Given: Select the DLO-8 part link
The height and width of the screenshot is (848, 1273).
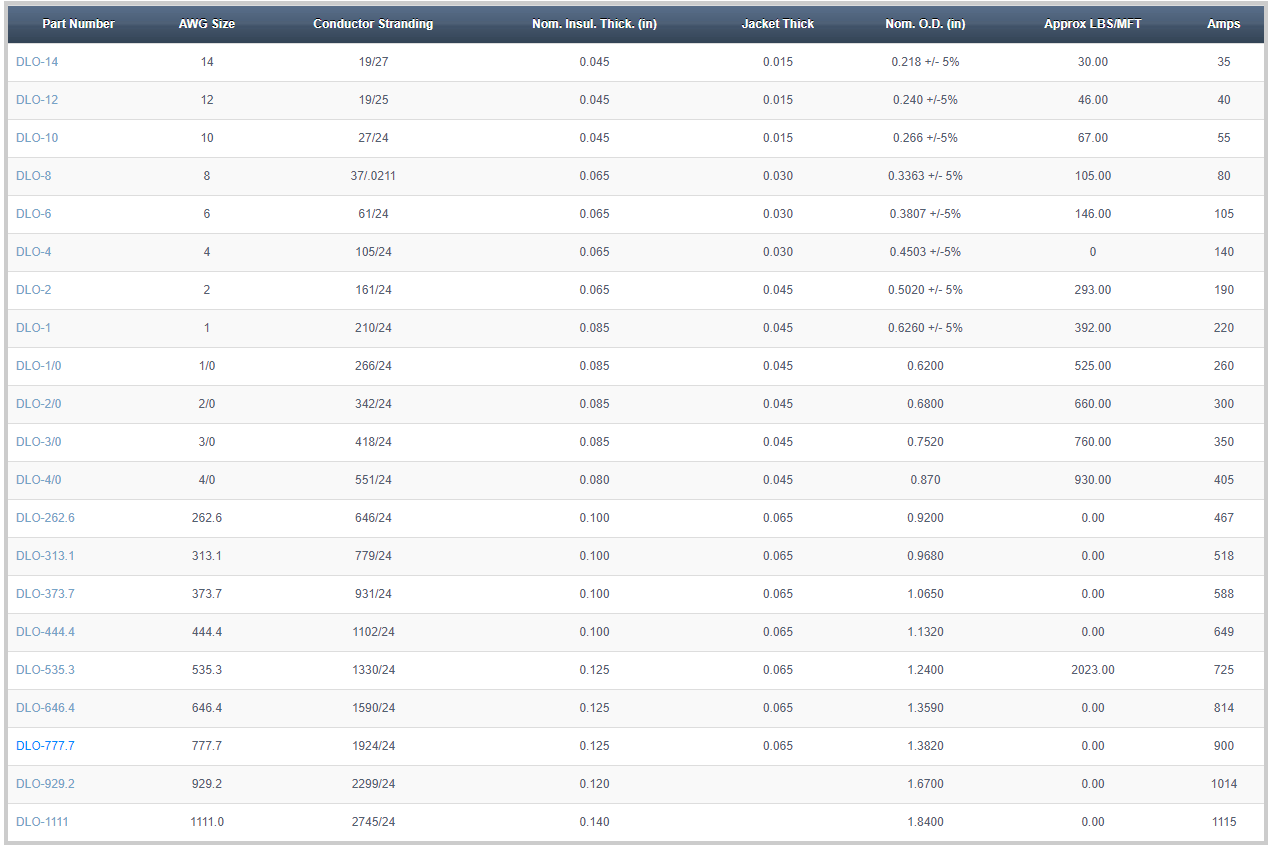Looking at the screenshot, I should click(x=34, y=176).
